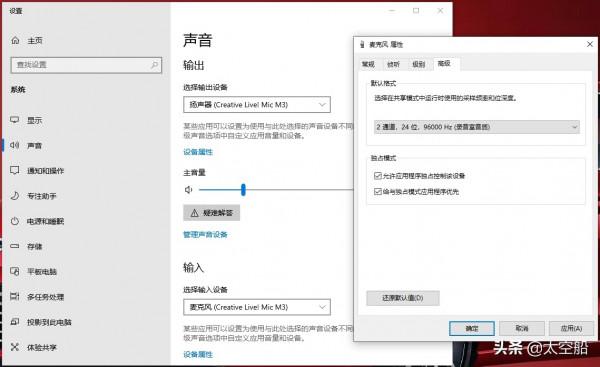Open output device dropdown 扬声器 (Creative Live! Mic M3)
Viewport: 600px width, 367px height.
click(257, 104)
